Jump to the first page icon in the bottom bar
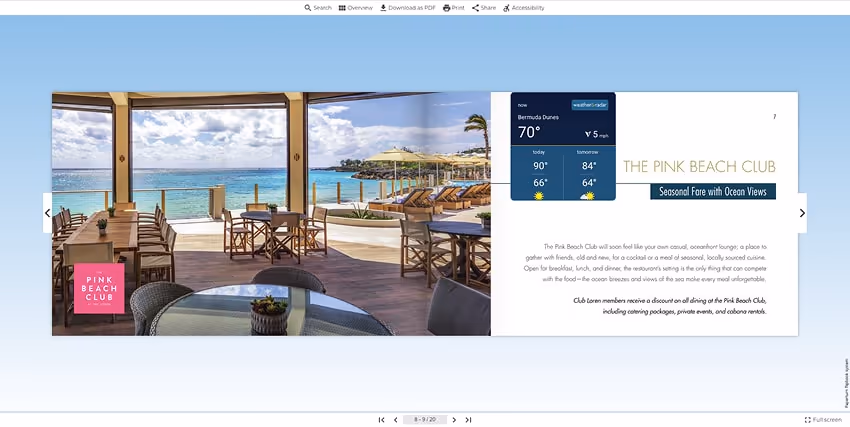 click(382, 419)
